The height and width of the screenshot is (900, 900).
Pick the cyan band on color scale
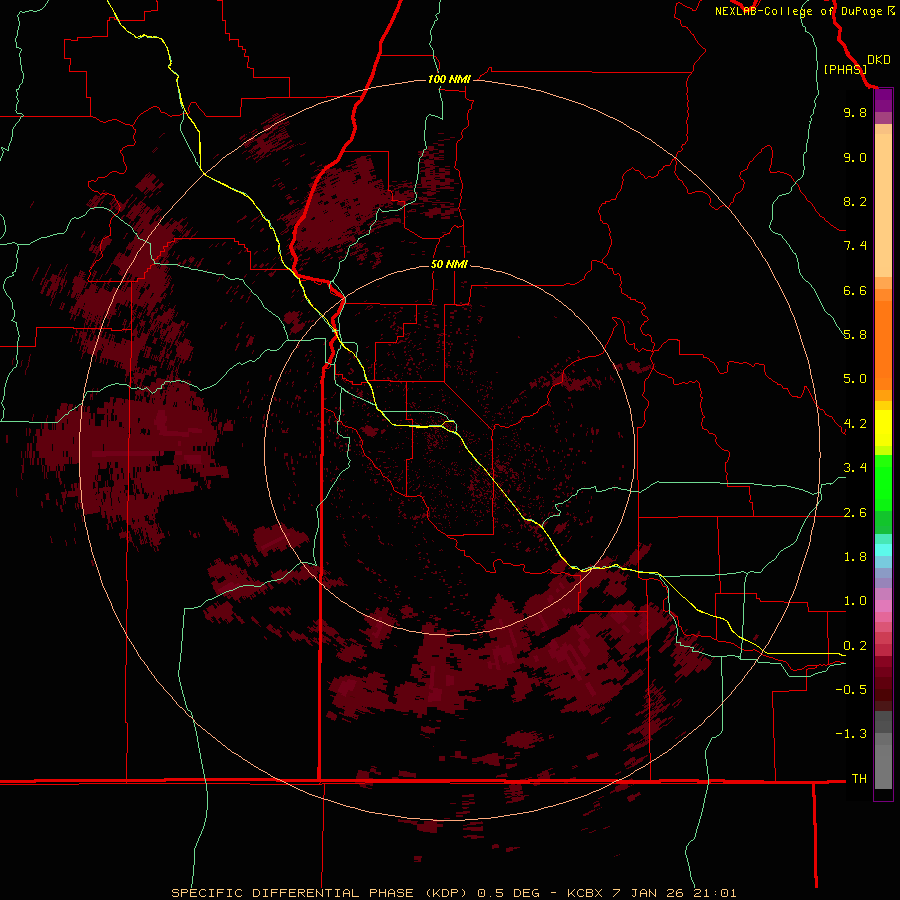pos(883,550)
